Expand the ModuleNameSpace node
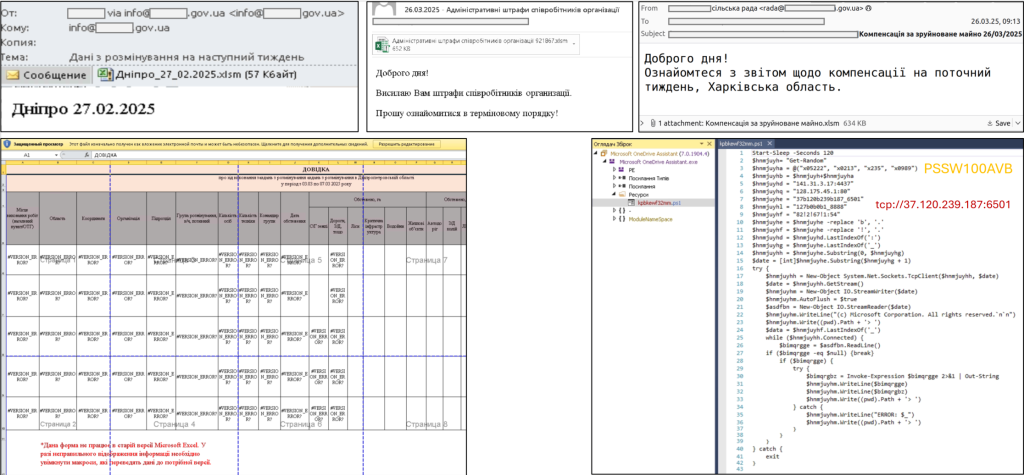 615,219
